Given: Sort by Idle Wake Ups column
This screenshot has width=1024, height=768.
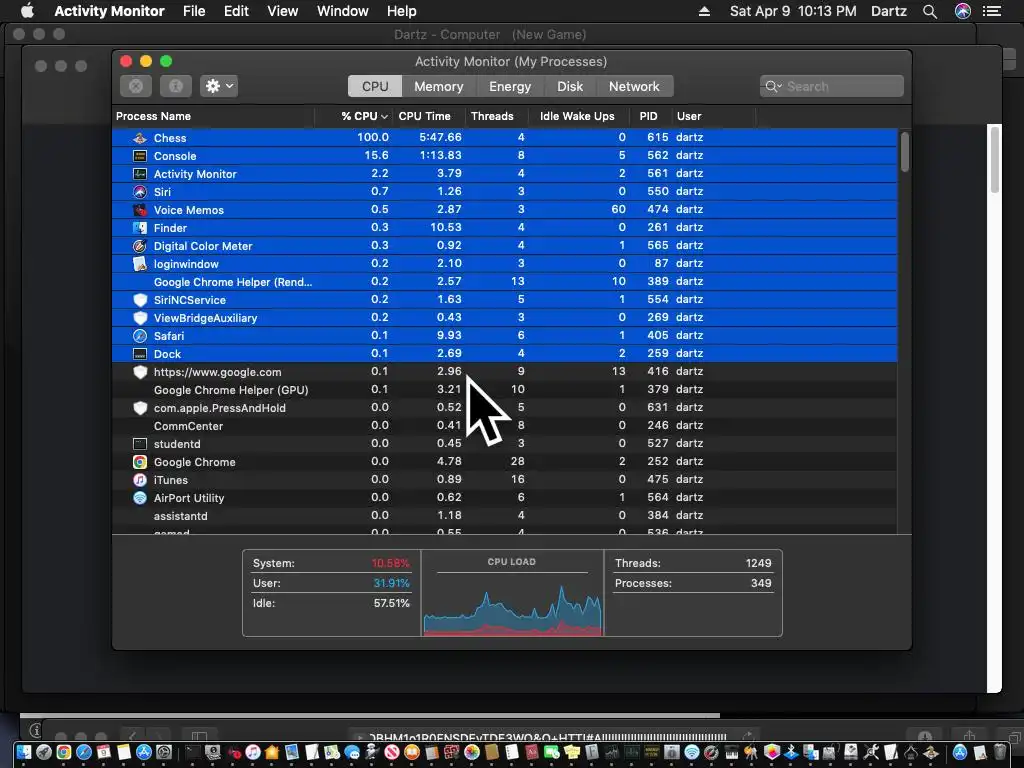Looking at the screenshot, I should [x=577, y=116].
